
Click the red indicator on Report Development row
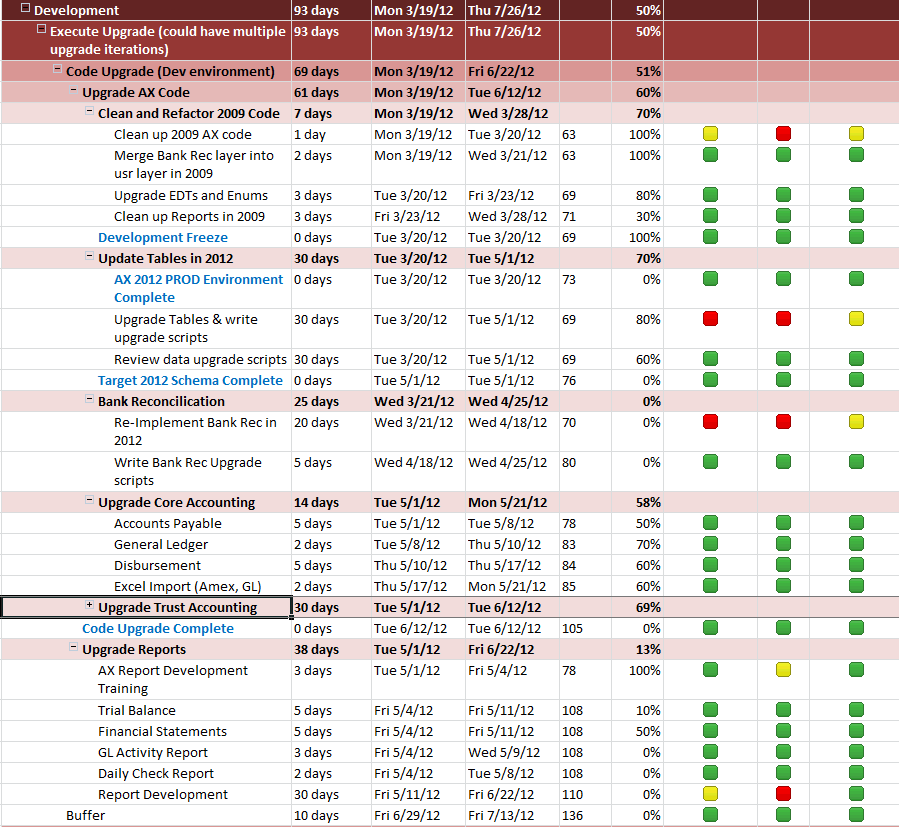click(783, 794)
